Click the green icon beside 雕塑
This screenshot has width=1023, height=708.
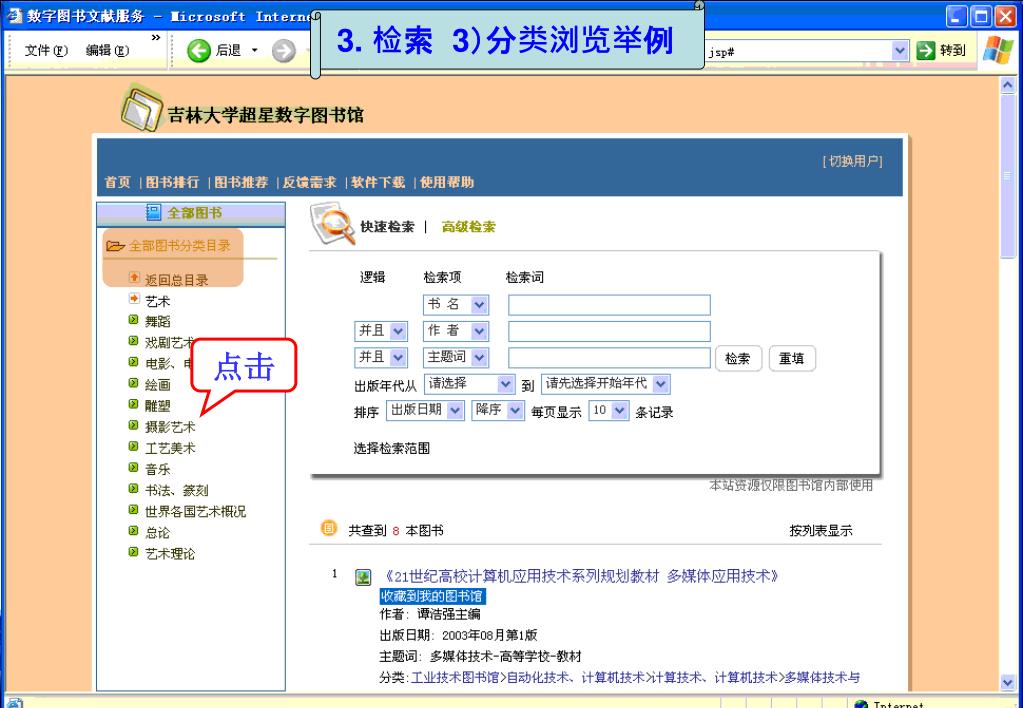(134, 404)
